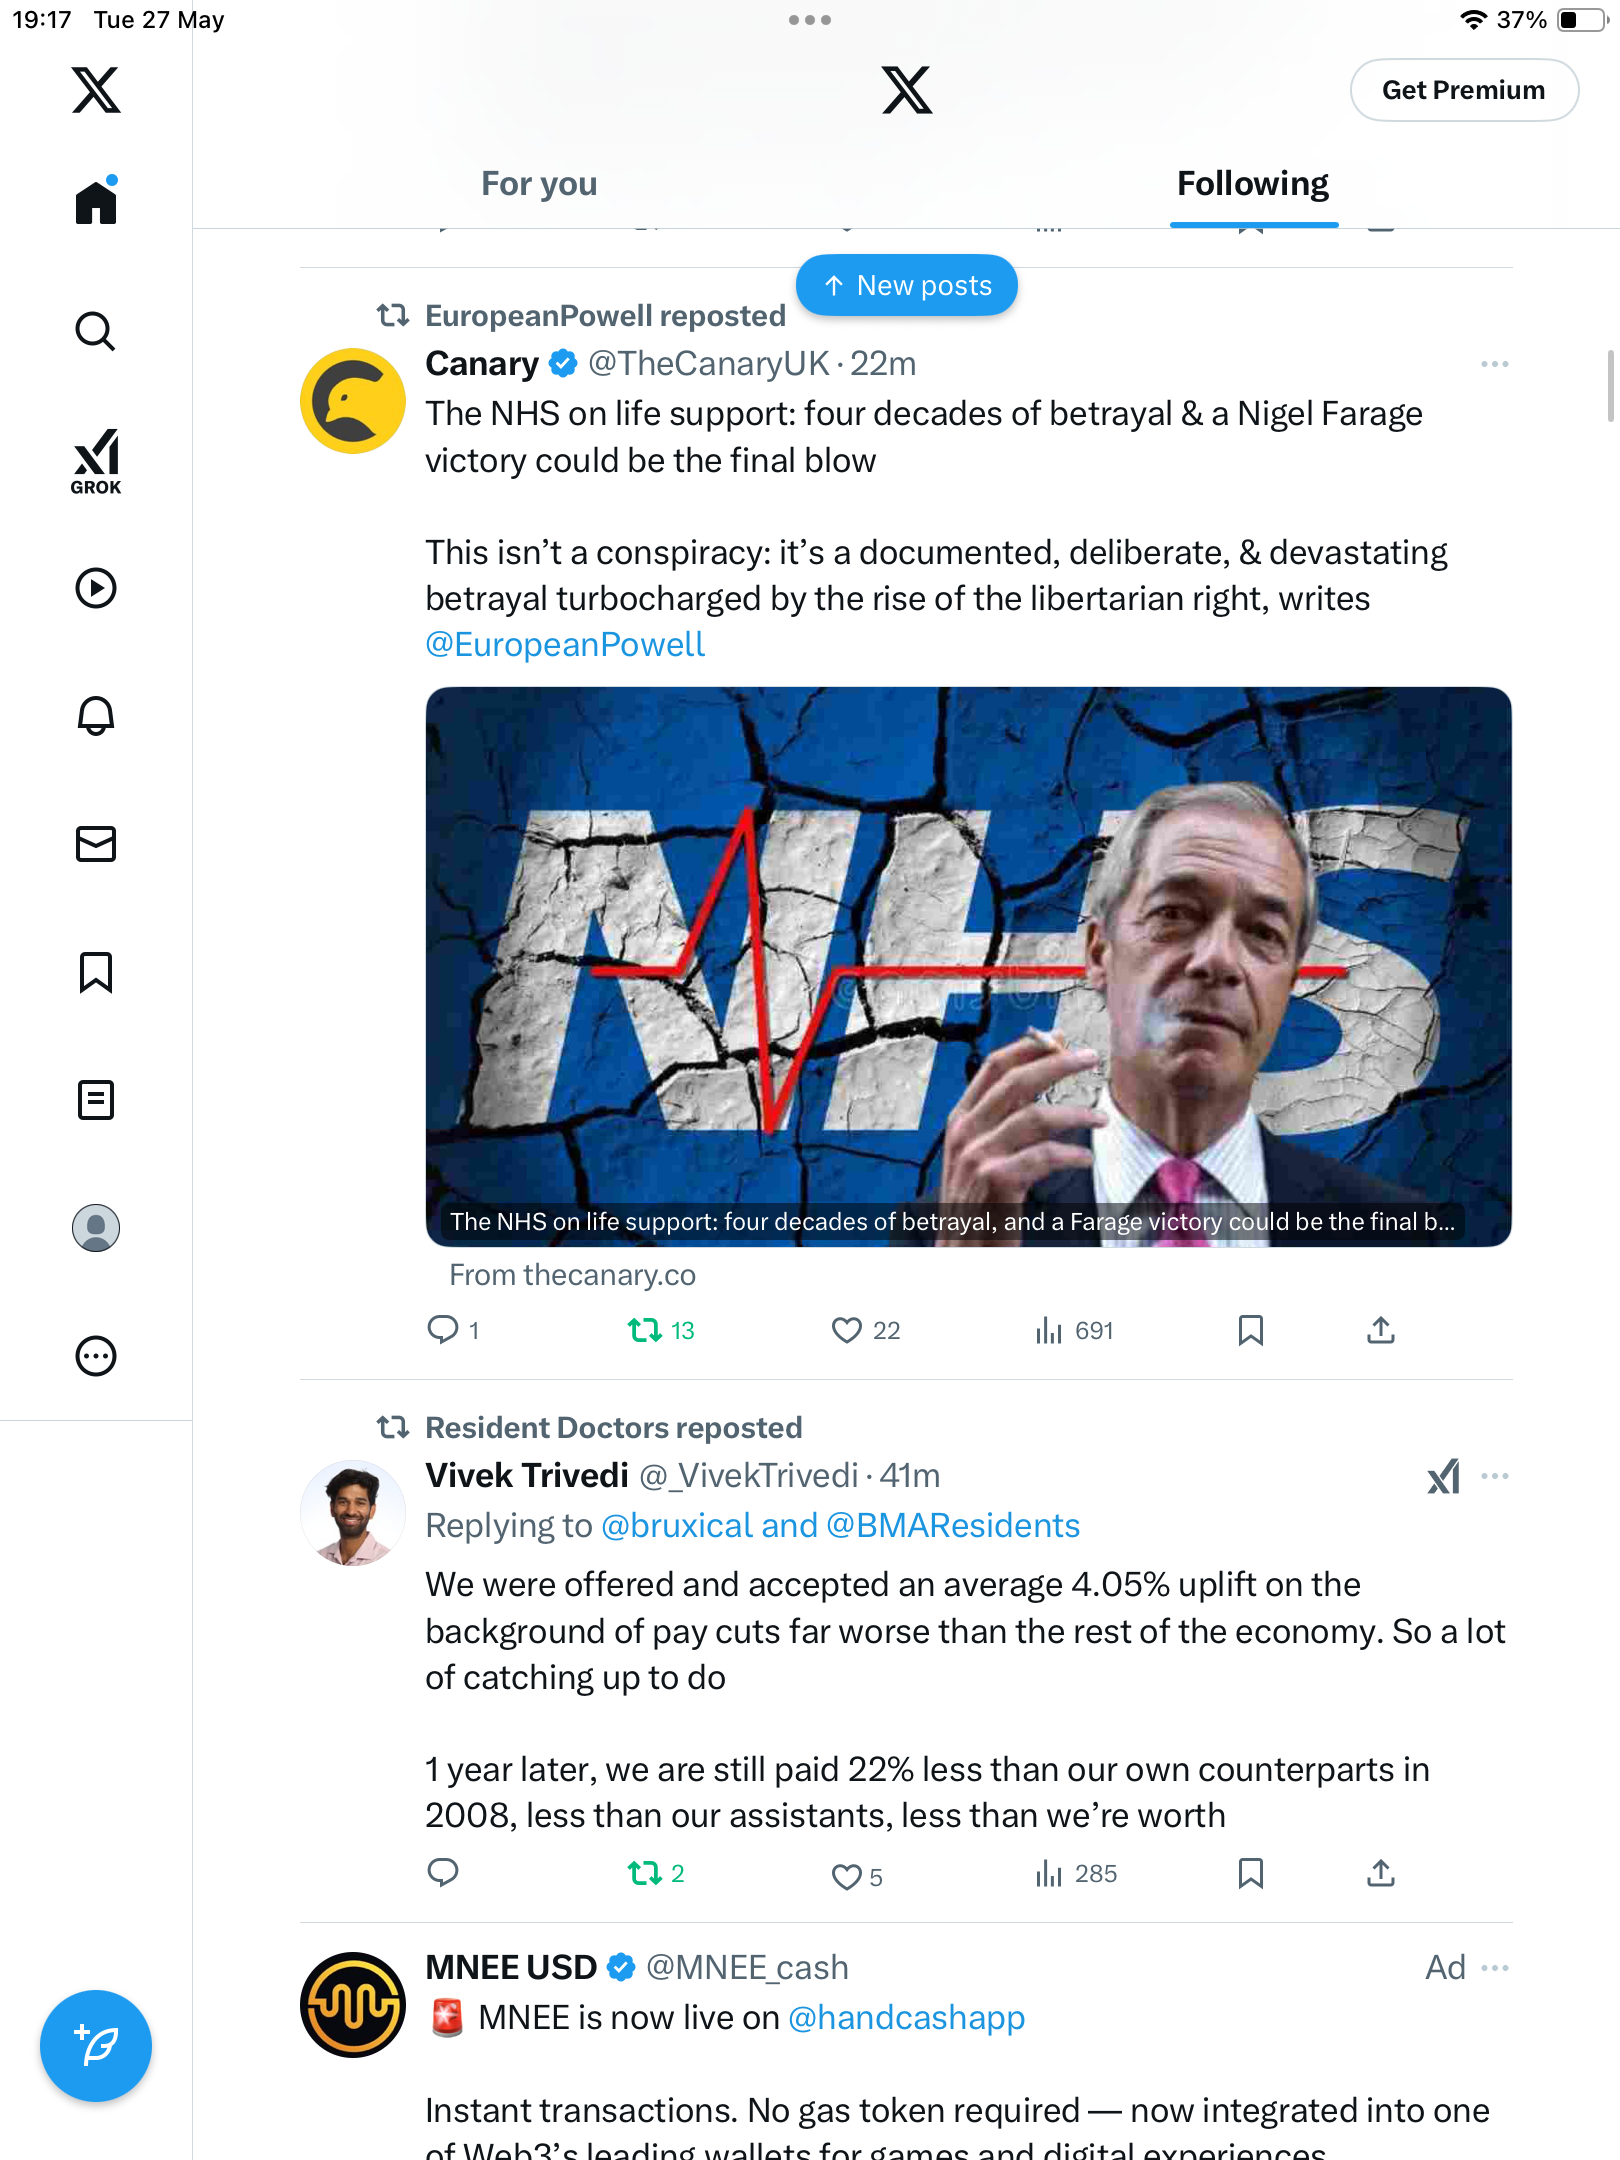Screen dimensions: 1620x2160
Task: Open the @EuropeanPowell mention link
Action: point(565,645)
